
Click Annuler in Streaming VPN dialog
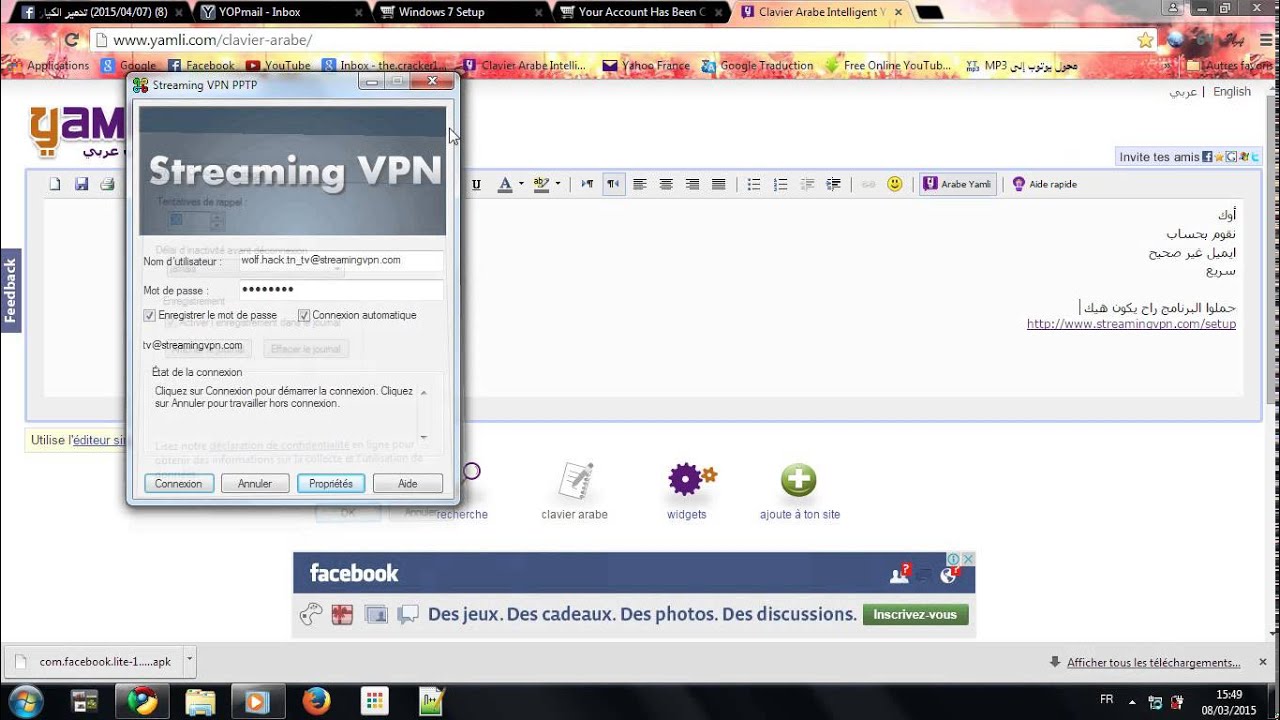tap(255, 483)
